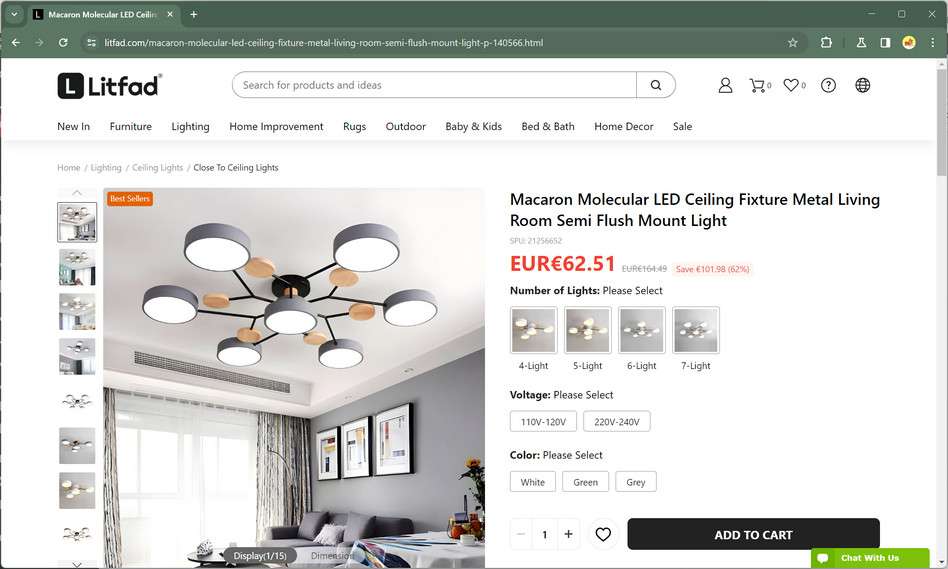
Task: Go to Ceiling Lights breadcrumb link
Action: 157,167
